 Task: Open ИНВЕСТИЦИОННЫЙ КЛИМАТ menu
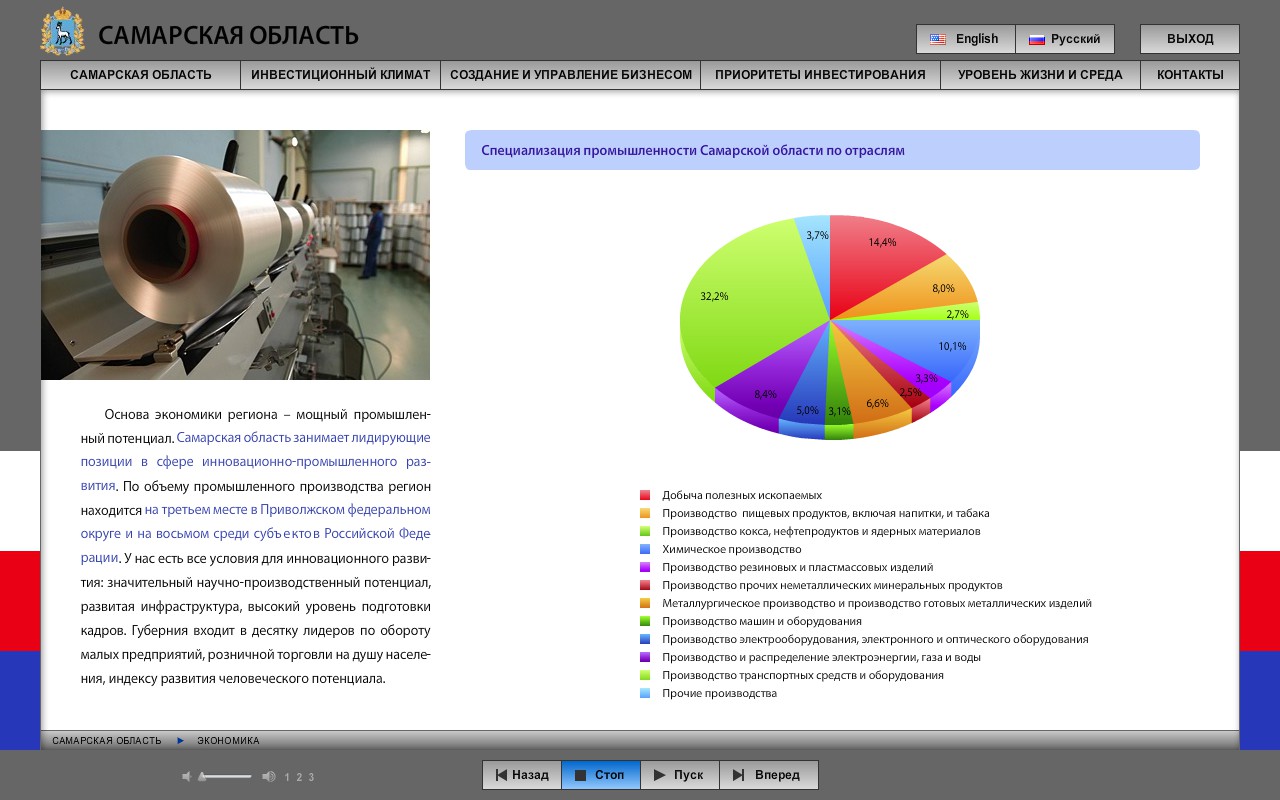(x=341, y=75)
